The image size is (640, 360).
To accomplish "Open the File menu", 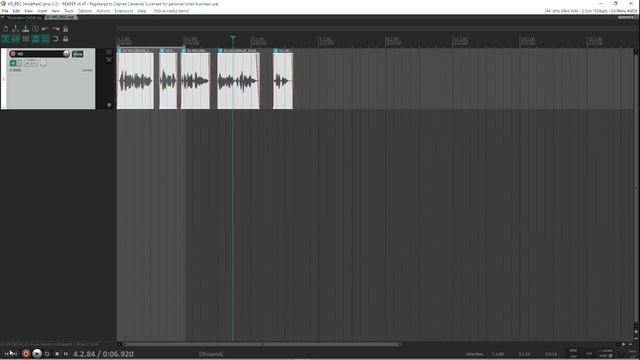I will (x=5, y=11).
